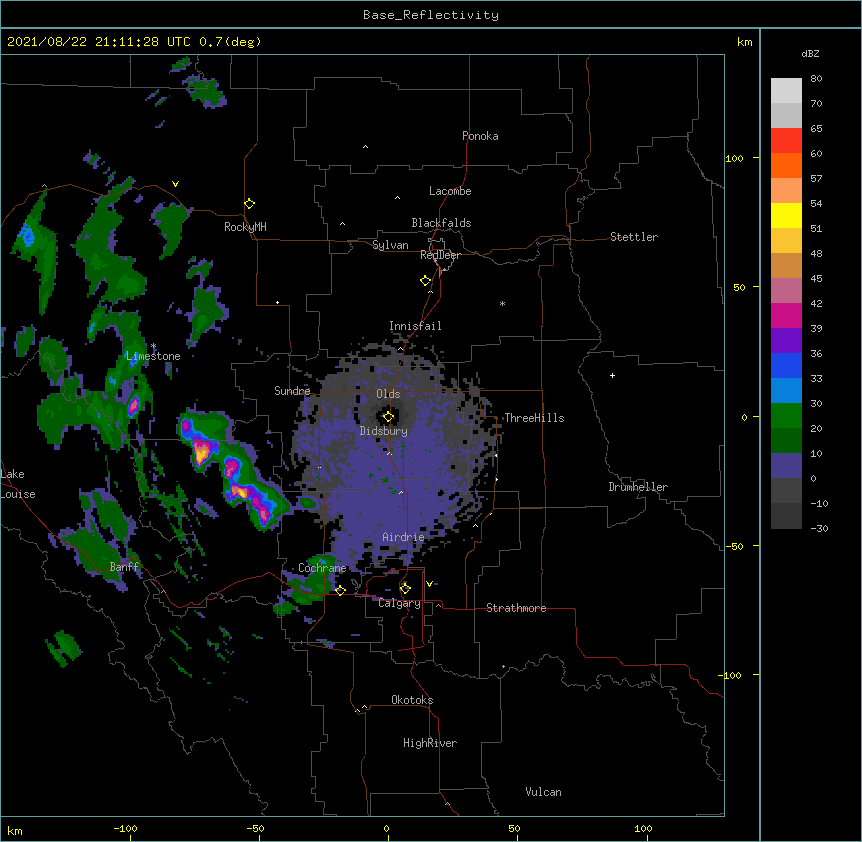Click the yellow v marker east of Calgary
The height and width of the screenshot is (842, 862).
click(429, 584)
